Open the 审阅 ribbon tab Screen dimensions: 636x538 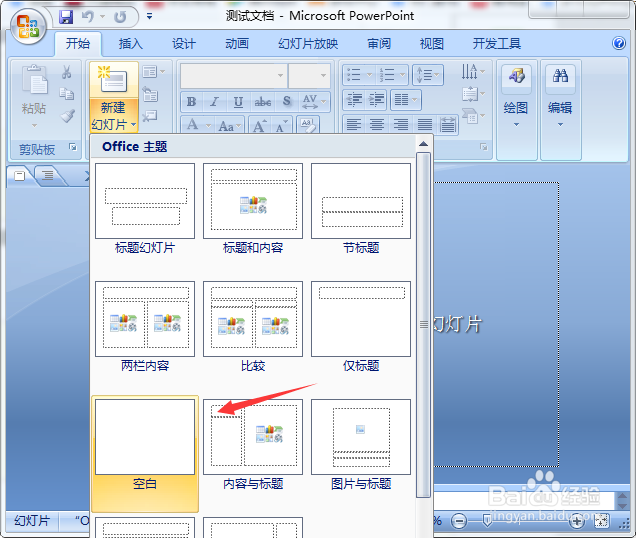[x=379, y=43]
